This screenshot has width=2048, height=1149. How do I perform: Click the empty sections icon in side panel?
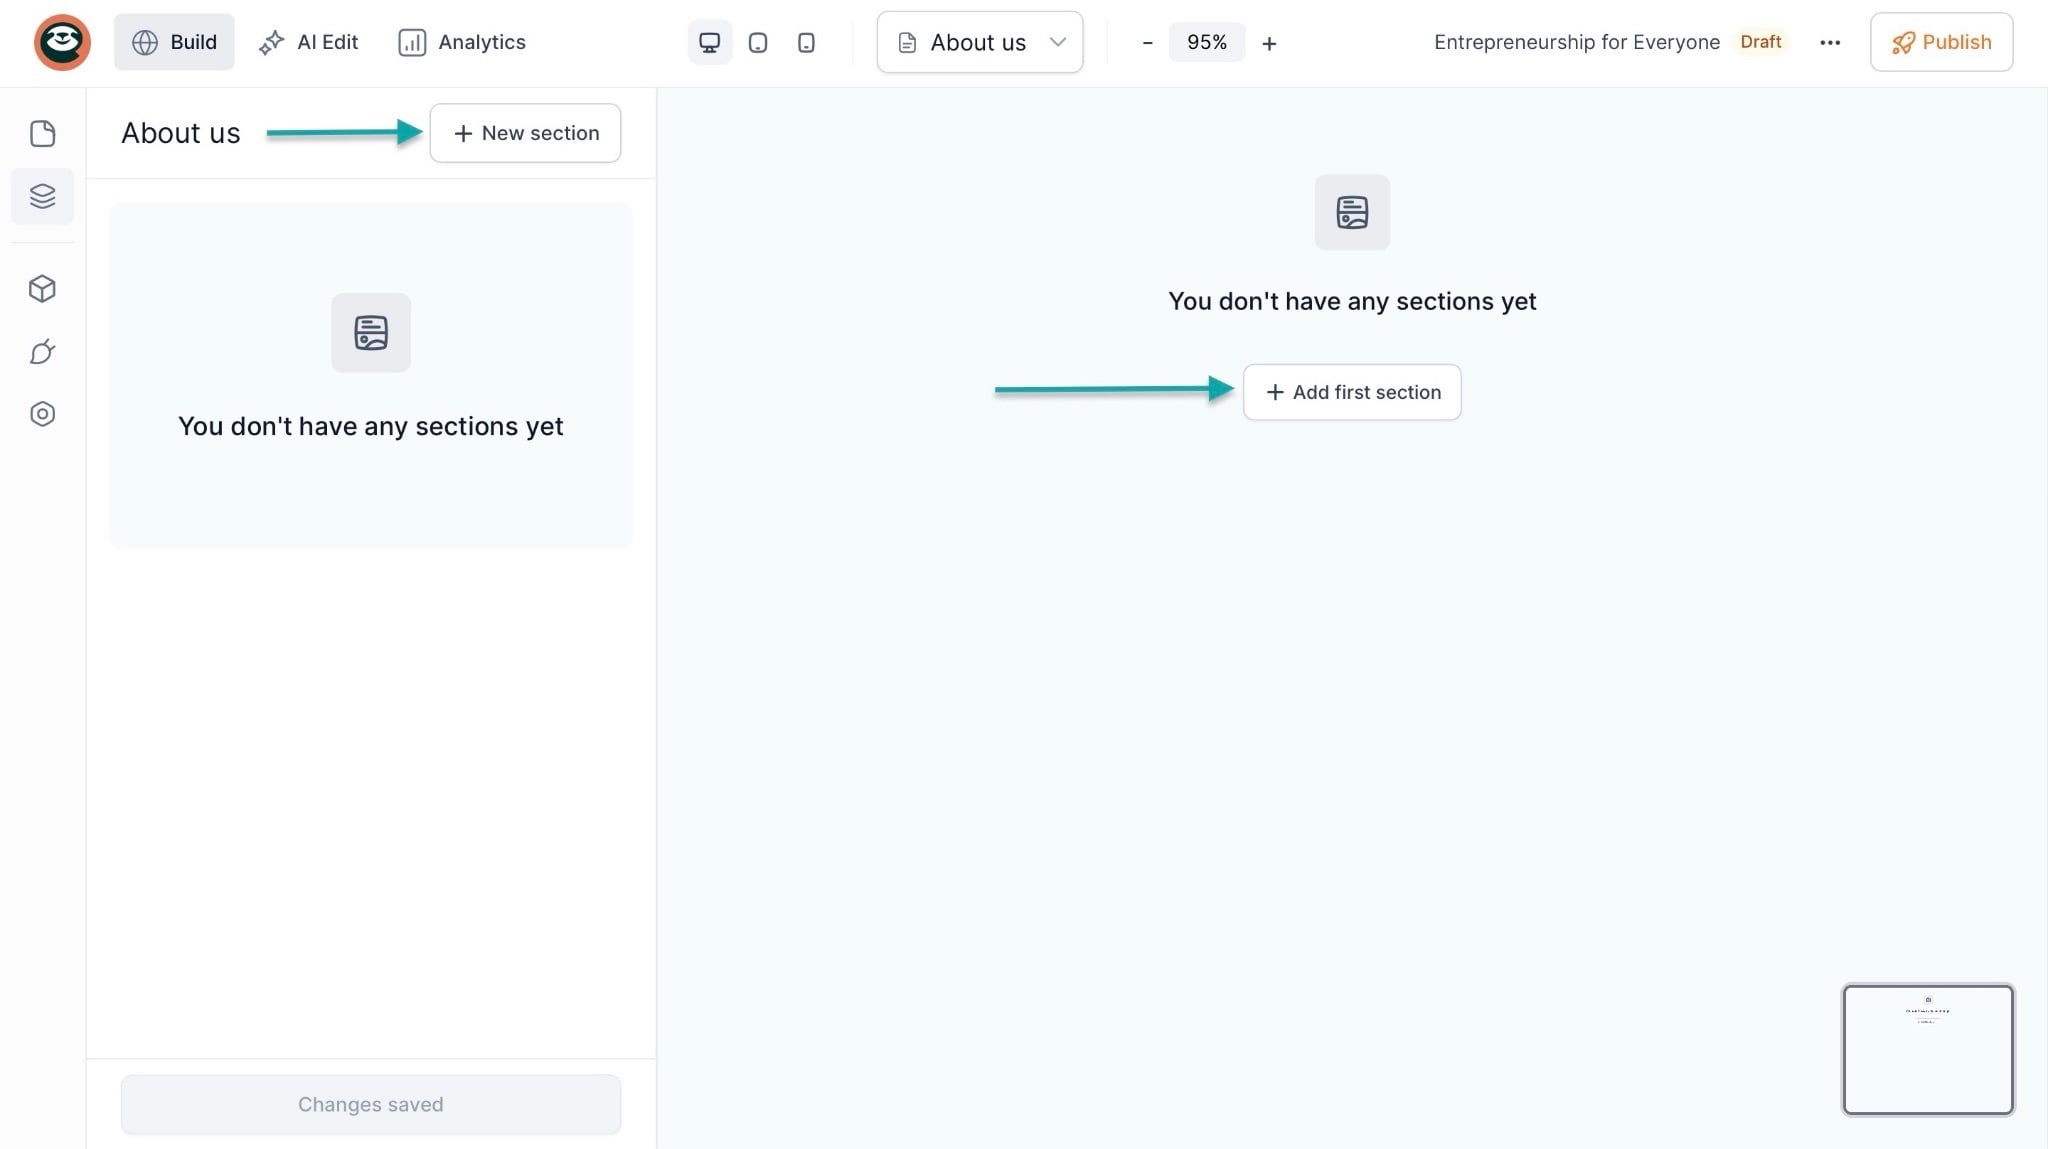coord(371,333)
